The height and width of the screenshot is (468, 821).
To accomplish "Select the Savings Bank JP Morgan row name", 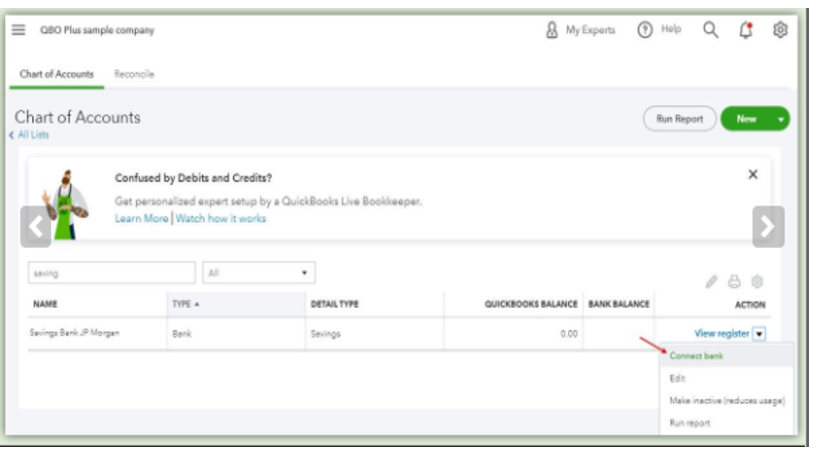I will click(74, 332).
